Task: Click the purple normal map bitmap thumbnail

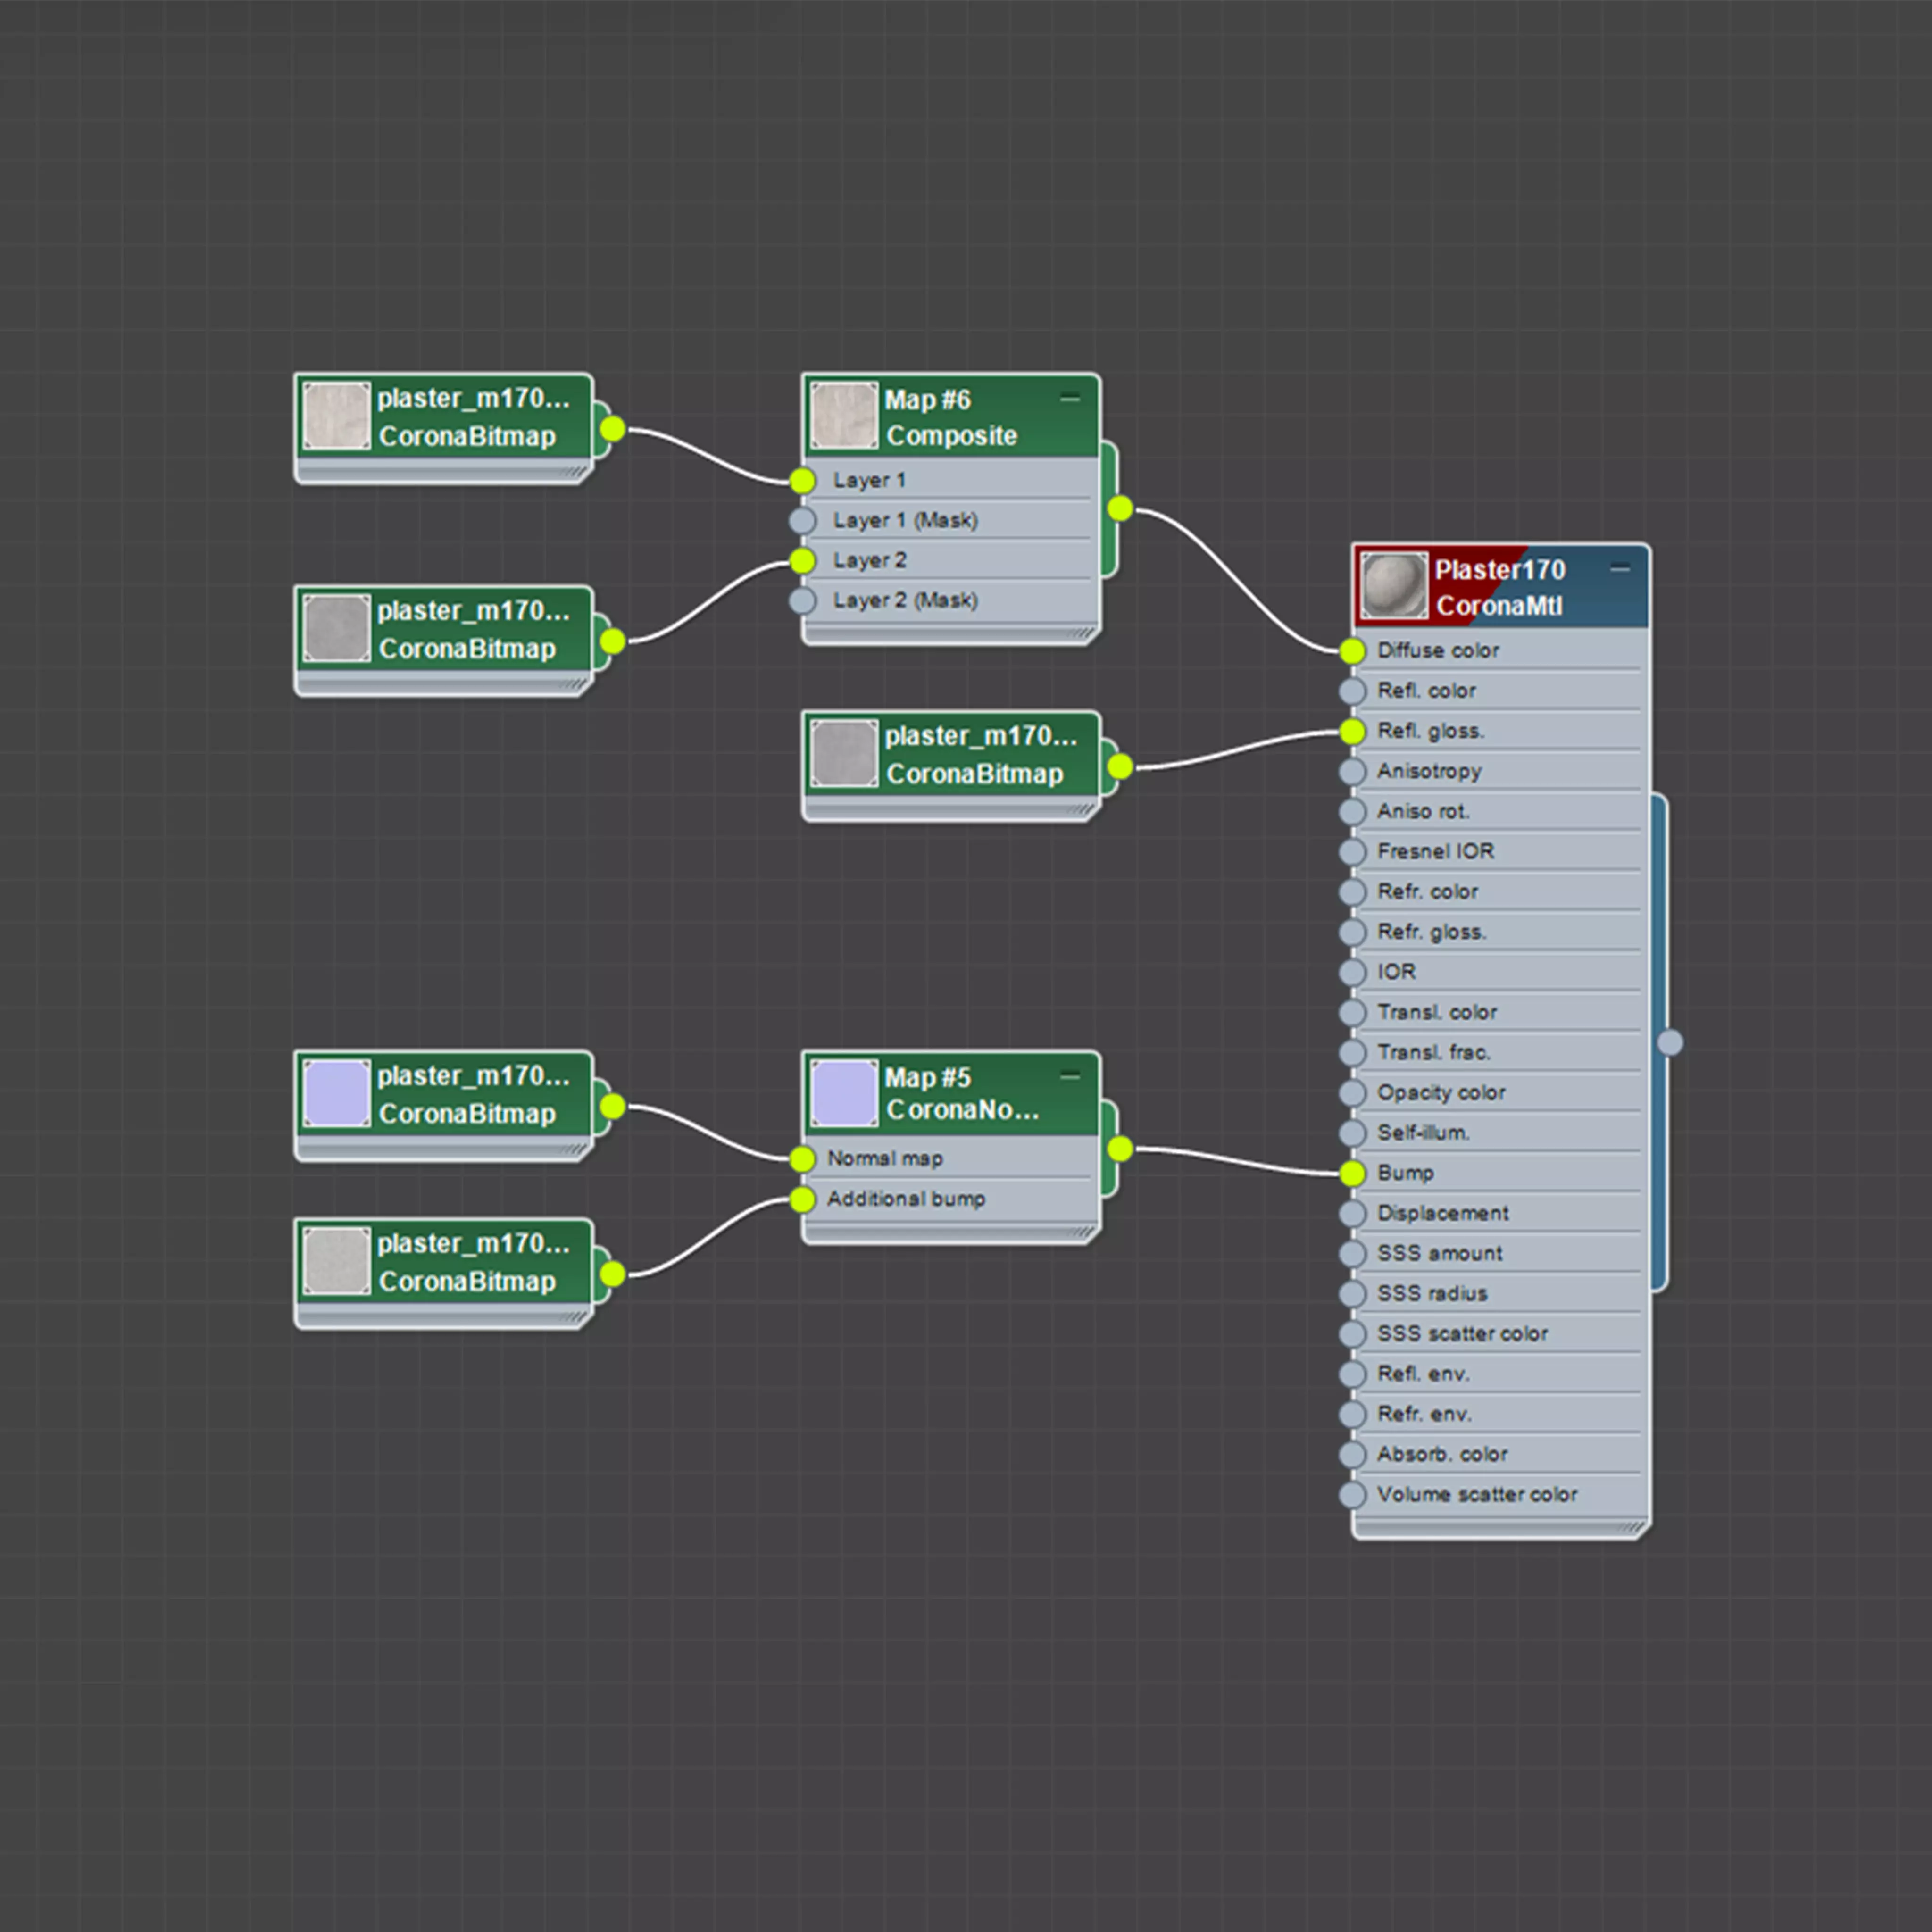Action: pyautogui.click(x=336, y=1093)
